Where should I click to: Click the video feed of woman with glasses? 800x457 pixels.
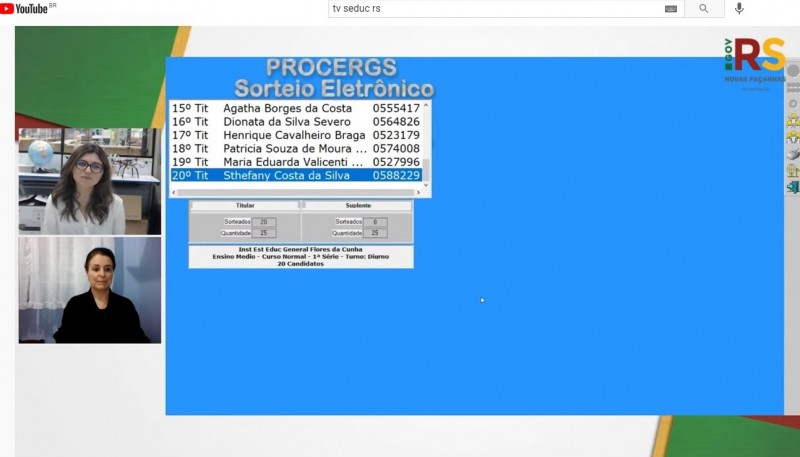coord(90,181)
